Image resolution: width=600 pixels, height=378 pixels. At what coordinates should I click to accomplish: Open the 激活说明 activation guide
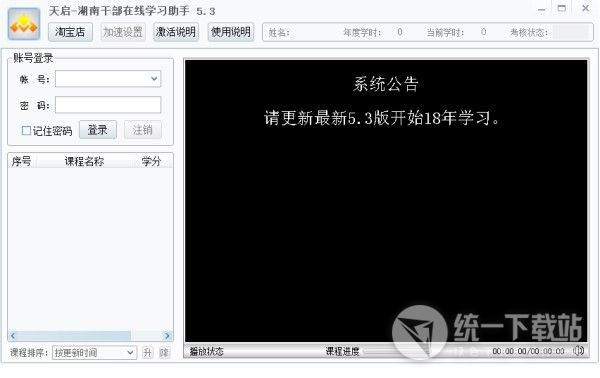[176, 32]
